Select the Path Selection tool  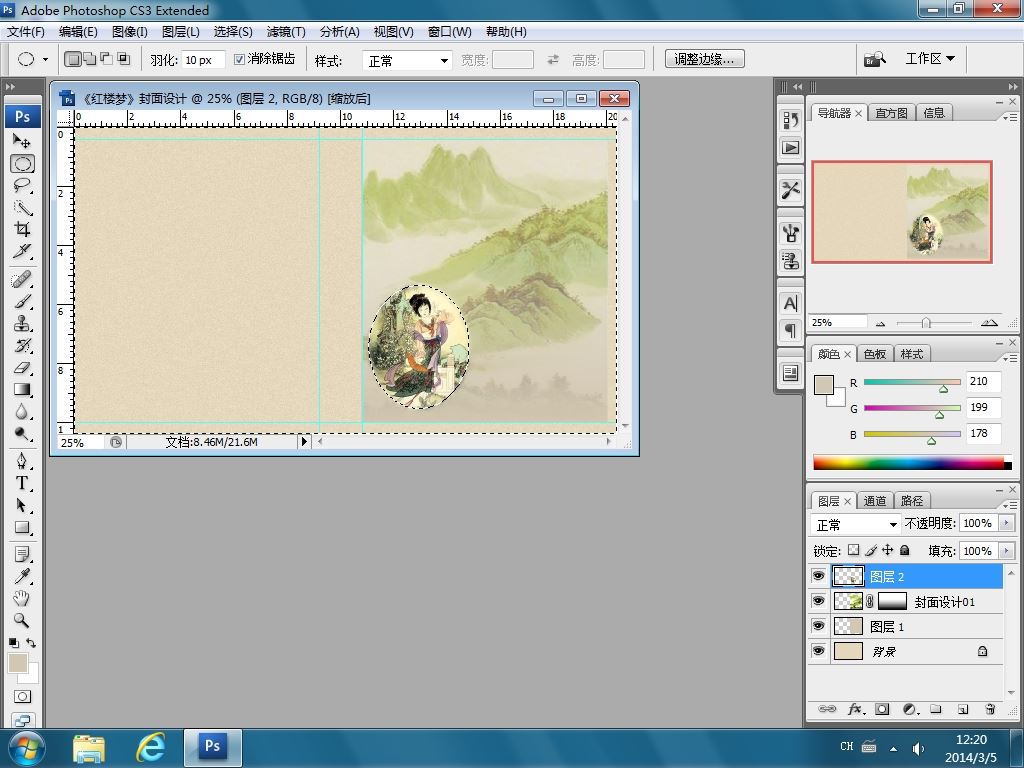[22, 505]
